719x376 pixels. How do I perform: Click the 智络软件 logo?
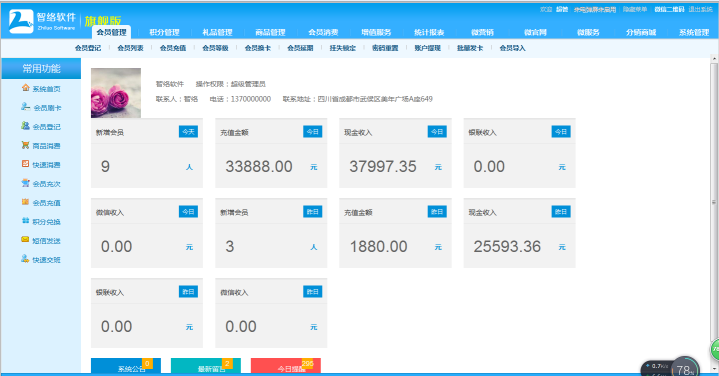(42, 21)
